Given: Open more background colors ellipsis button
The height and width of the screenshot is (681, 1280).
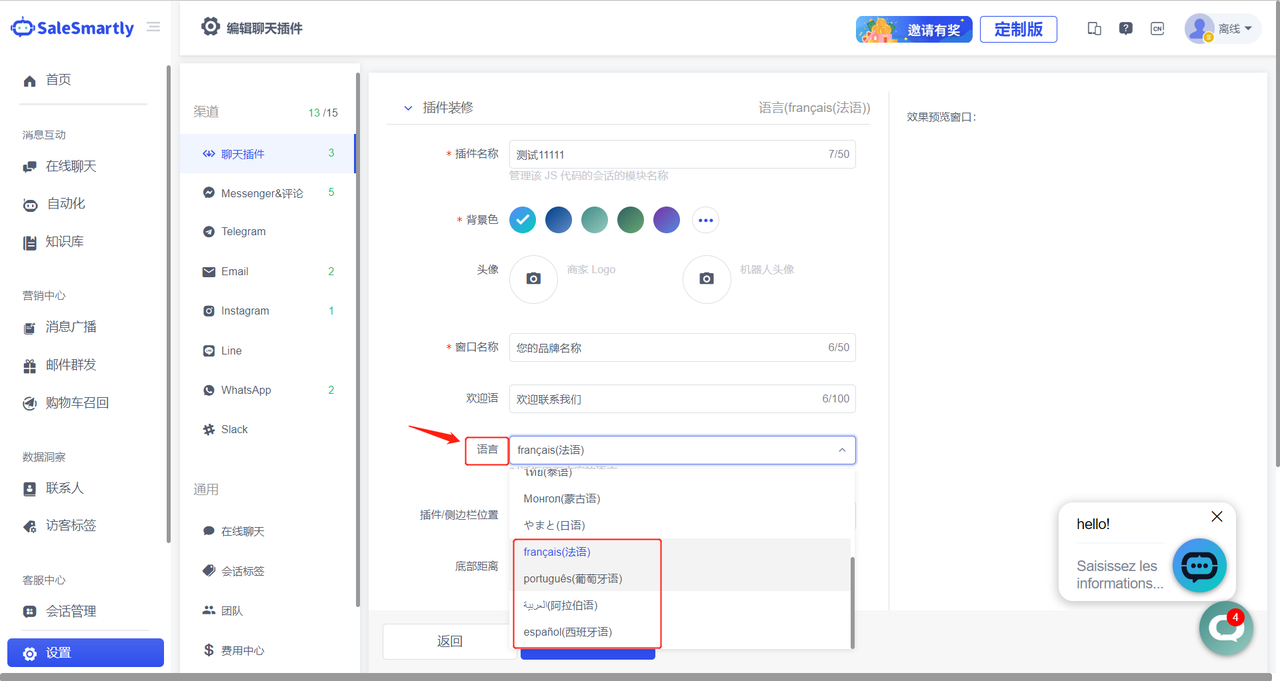Looking at the screenshot, I should (x=706, y=220).
